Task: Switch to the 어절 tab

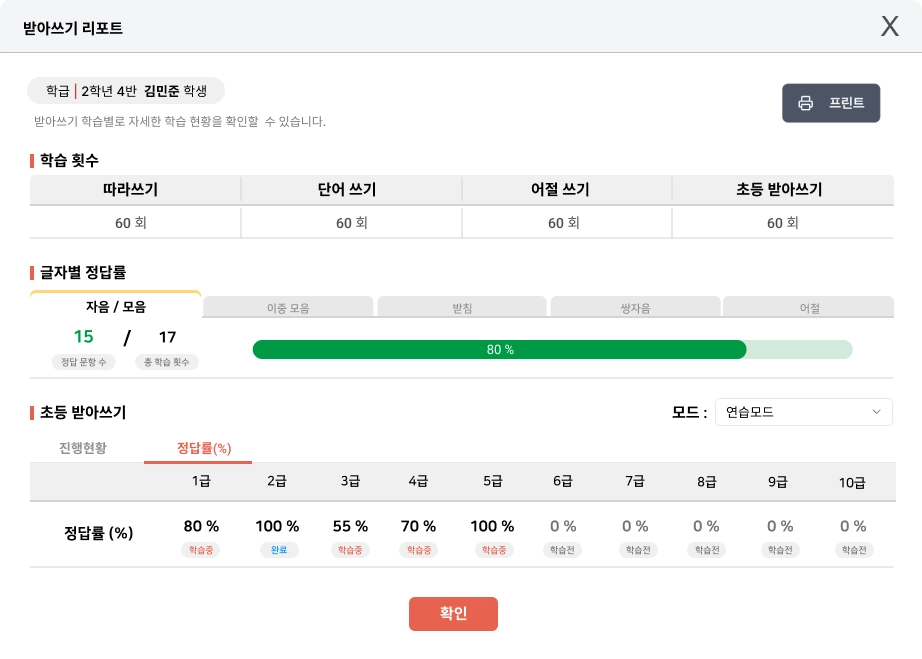Action: pos(809,309)
